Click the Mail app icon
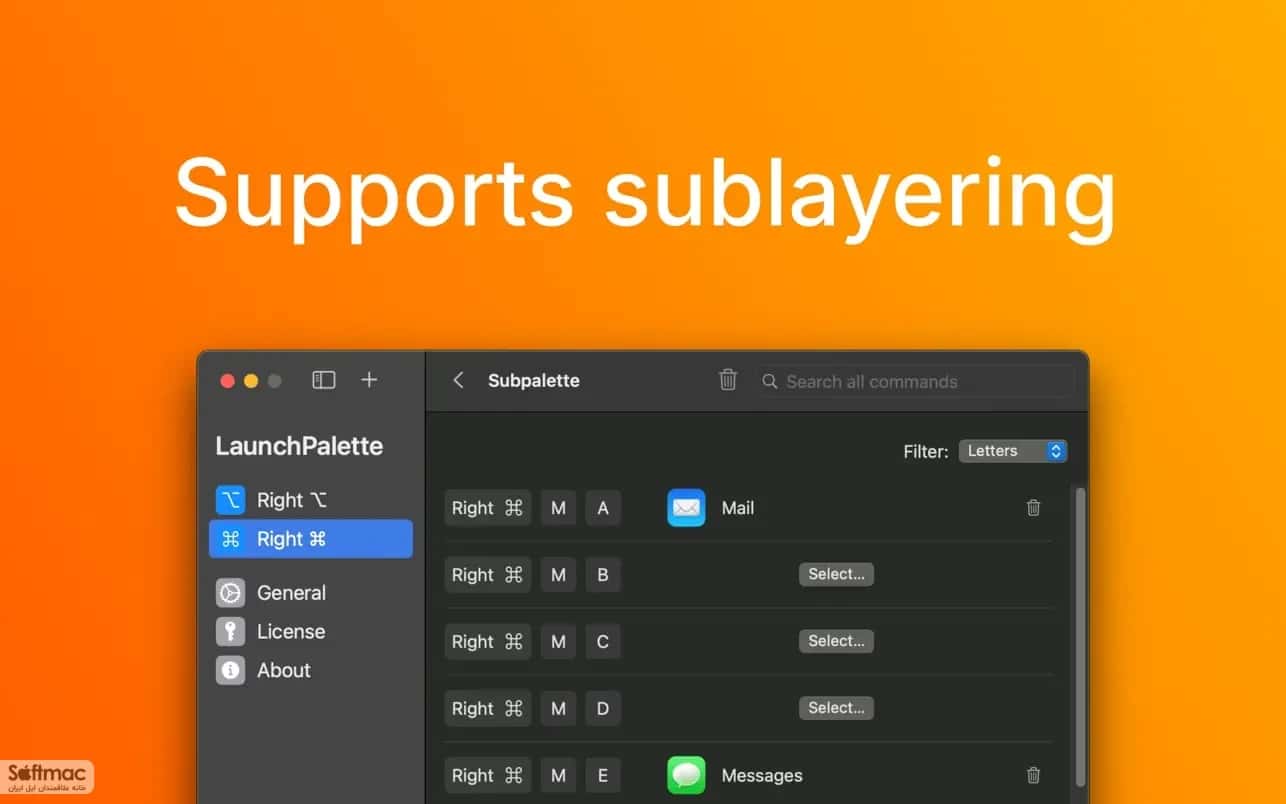The width and height of the screenshot is (1286, 804). [686, 507]
